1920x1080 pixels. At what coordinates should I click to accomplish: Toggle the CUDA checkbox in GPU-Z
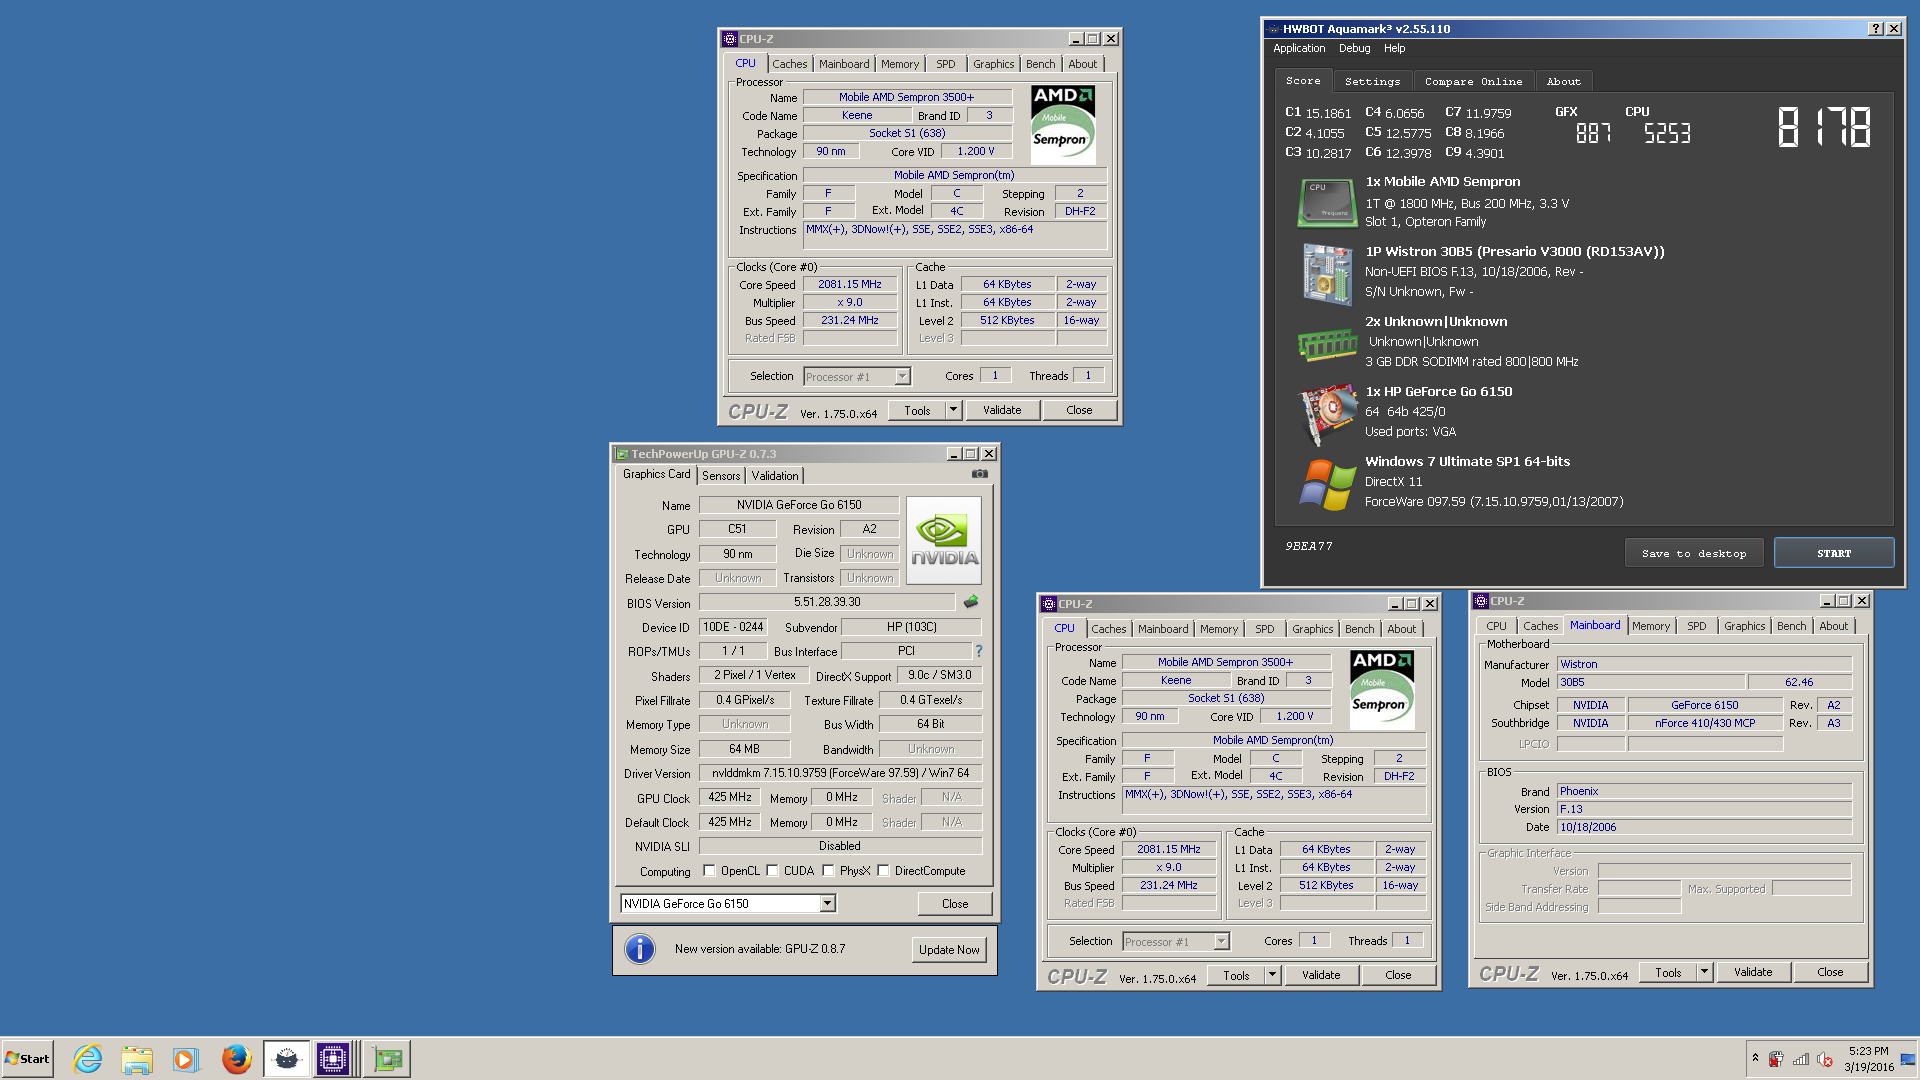click(772, 871)
